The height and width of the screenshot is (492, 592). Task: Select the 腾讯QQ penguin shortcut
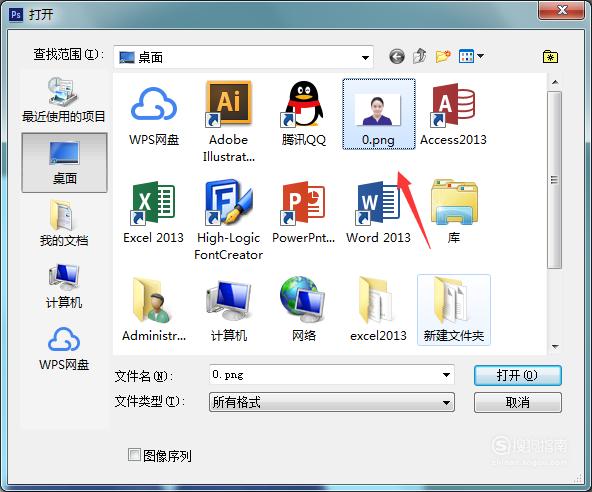pos(302,103)
